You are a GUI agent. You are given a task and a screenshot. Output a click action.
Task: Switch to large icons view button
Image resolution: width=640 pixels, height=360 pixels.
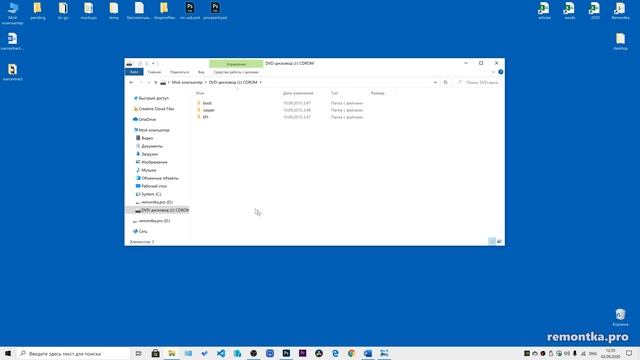pyautogui.click(x=499, y=241)
